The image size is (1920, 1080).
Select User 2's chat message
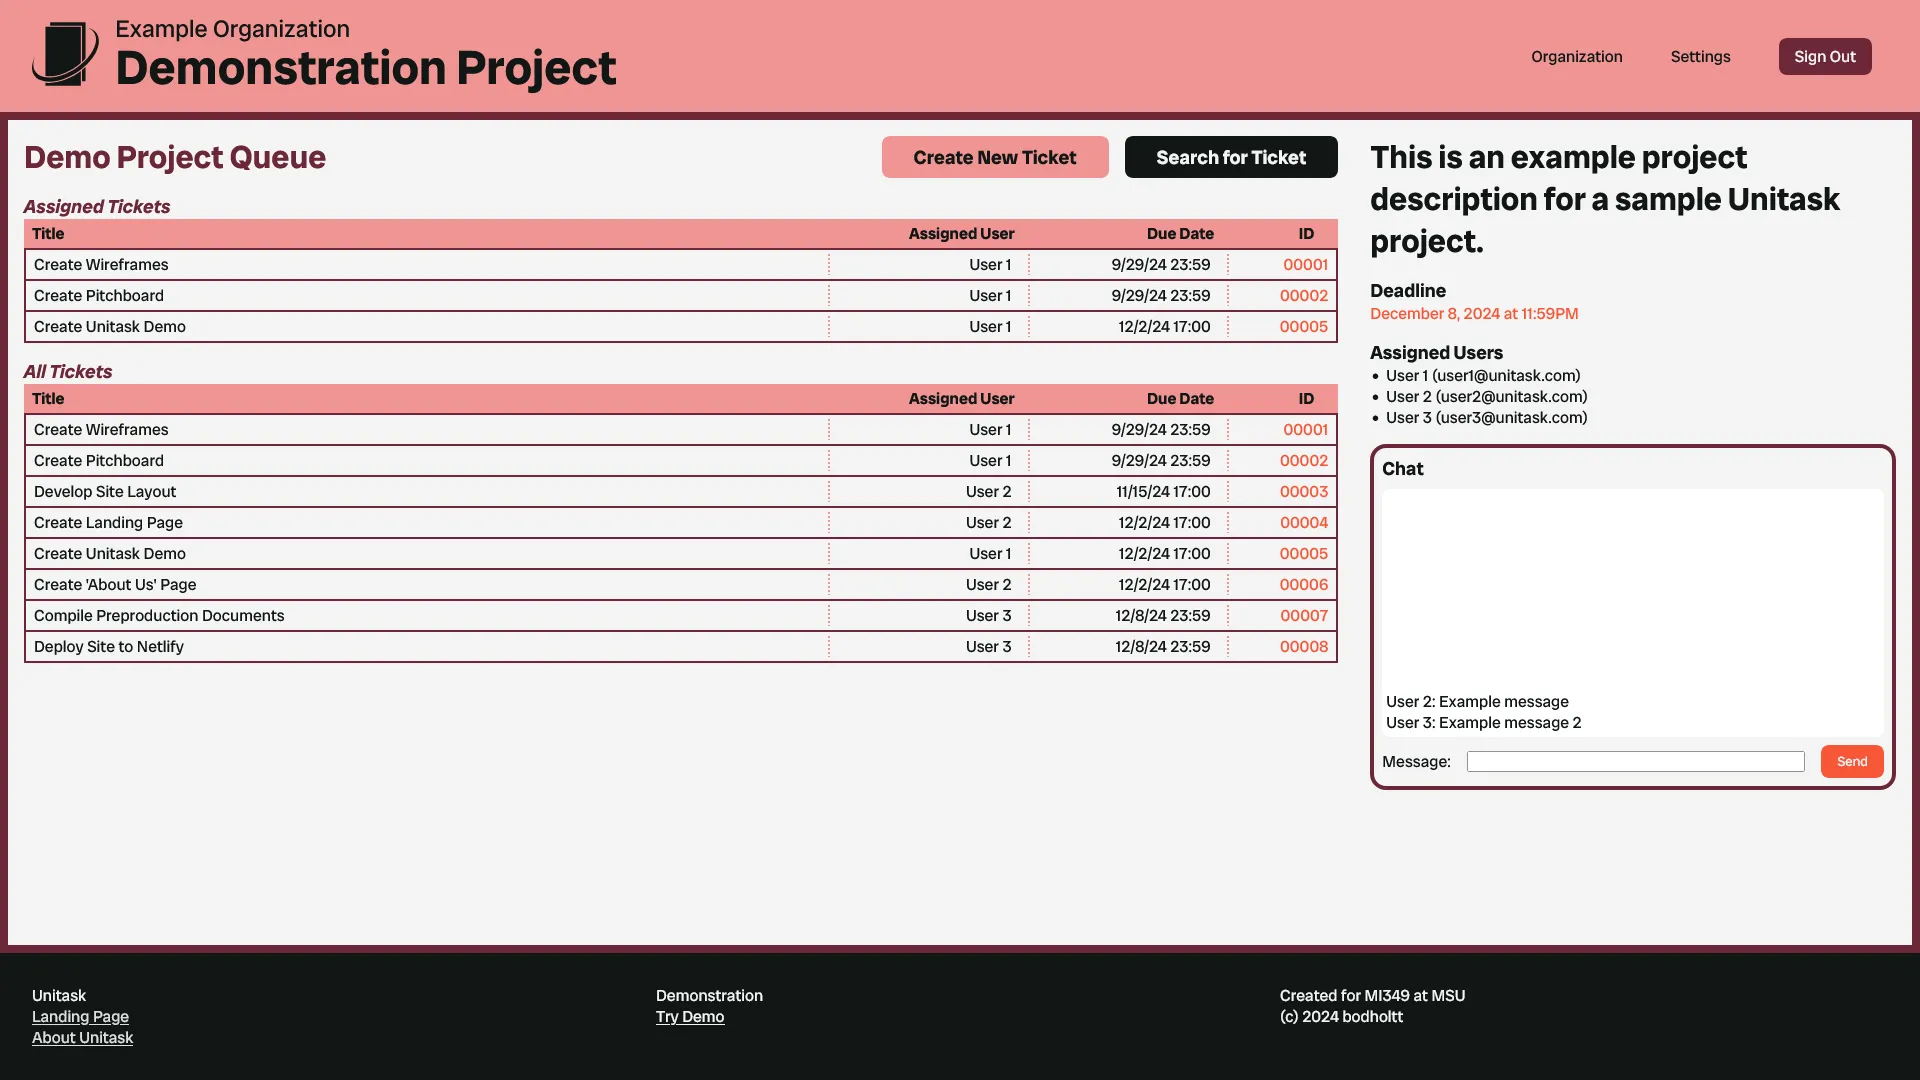click(1477, 701)
